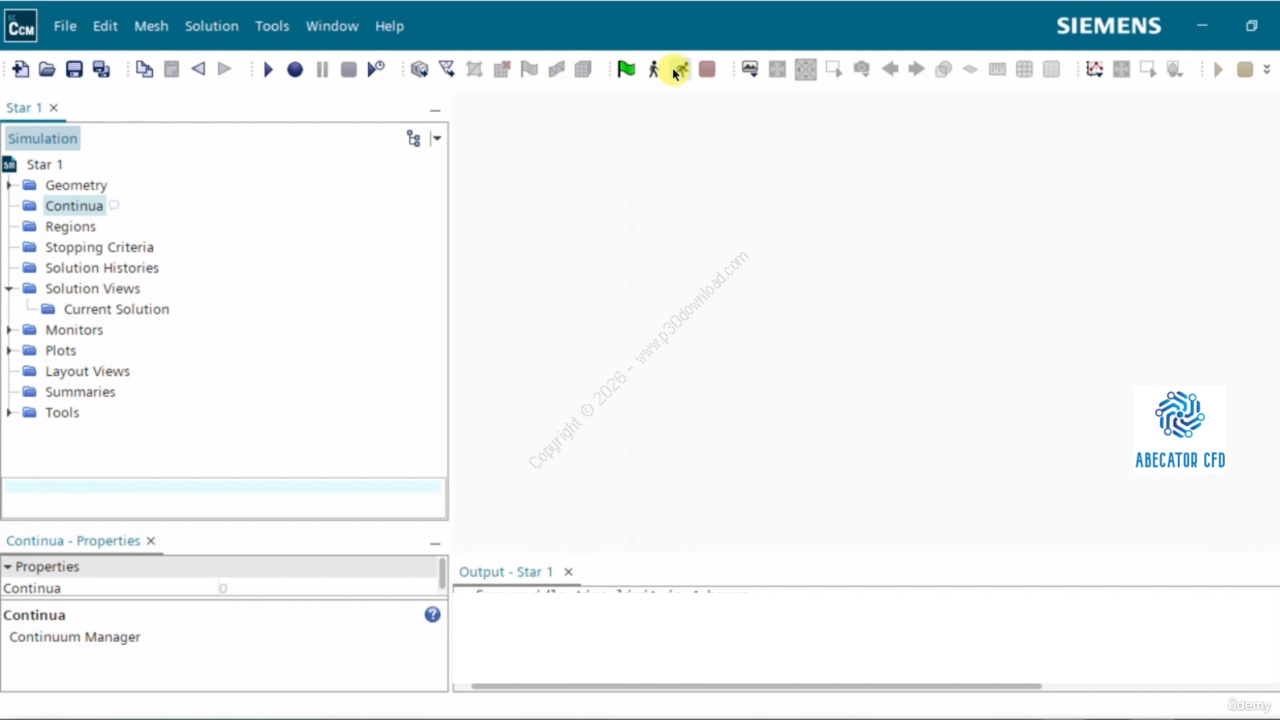Screen dimensions: 1280x720
Task: Click the Paste clipboard toolbar icon
Action: tap(171, 69)
